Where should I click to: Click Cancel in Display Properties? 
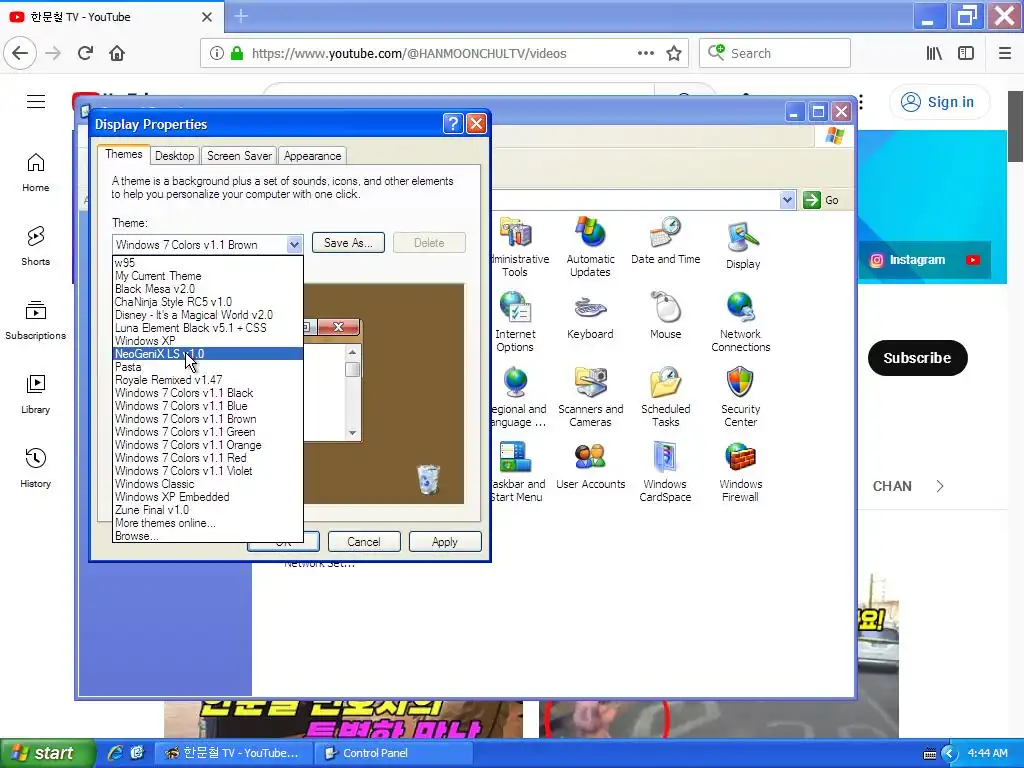(x=364, y=541)
